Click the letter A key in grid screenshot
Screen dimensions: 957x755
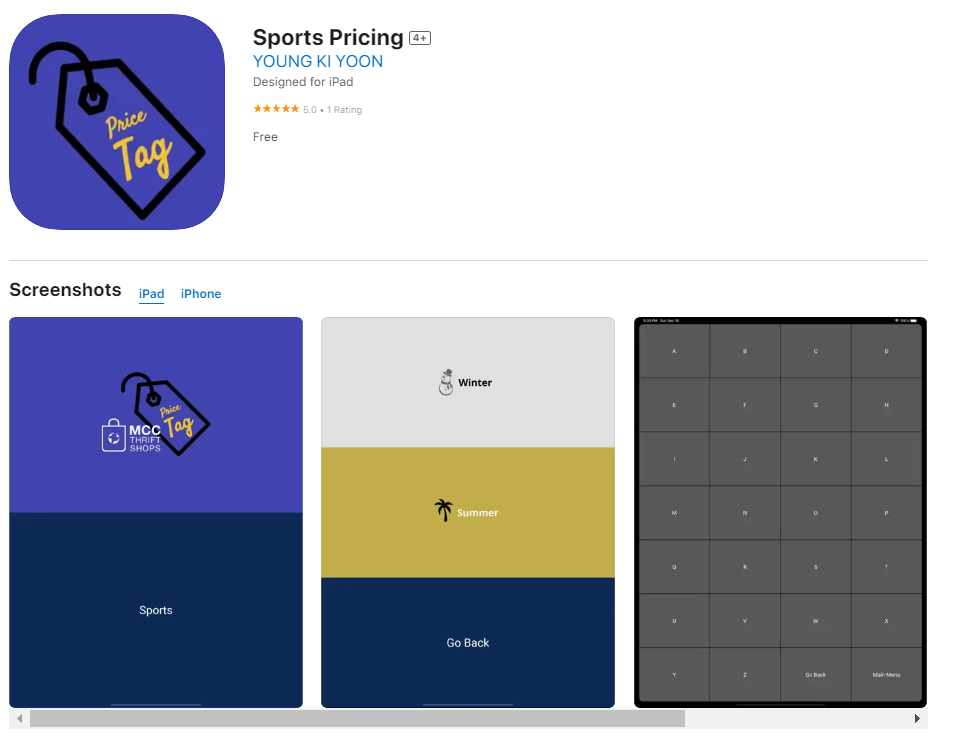point(674,351)
